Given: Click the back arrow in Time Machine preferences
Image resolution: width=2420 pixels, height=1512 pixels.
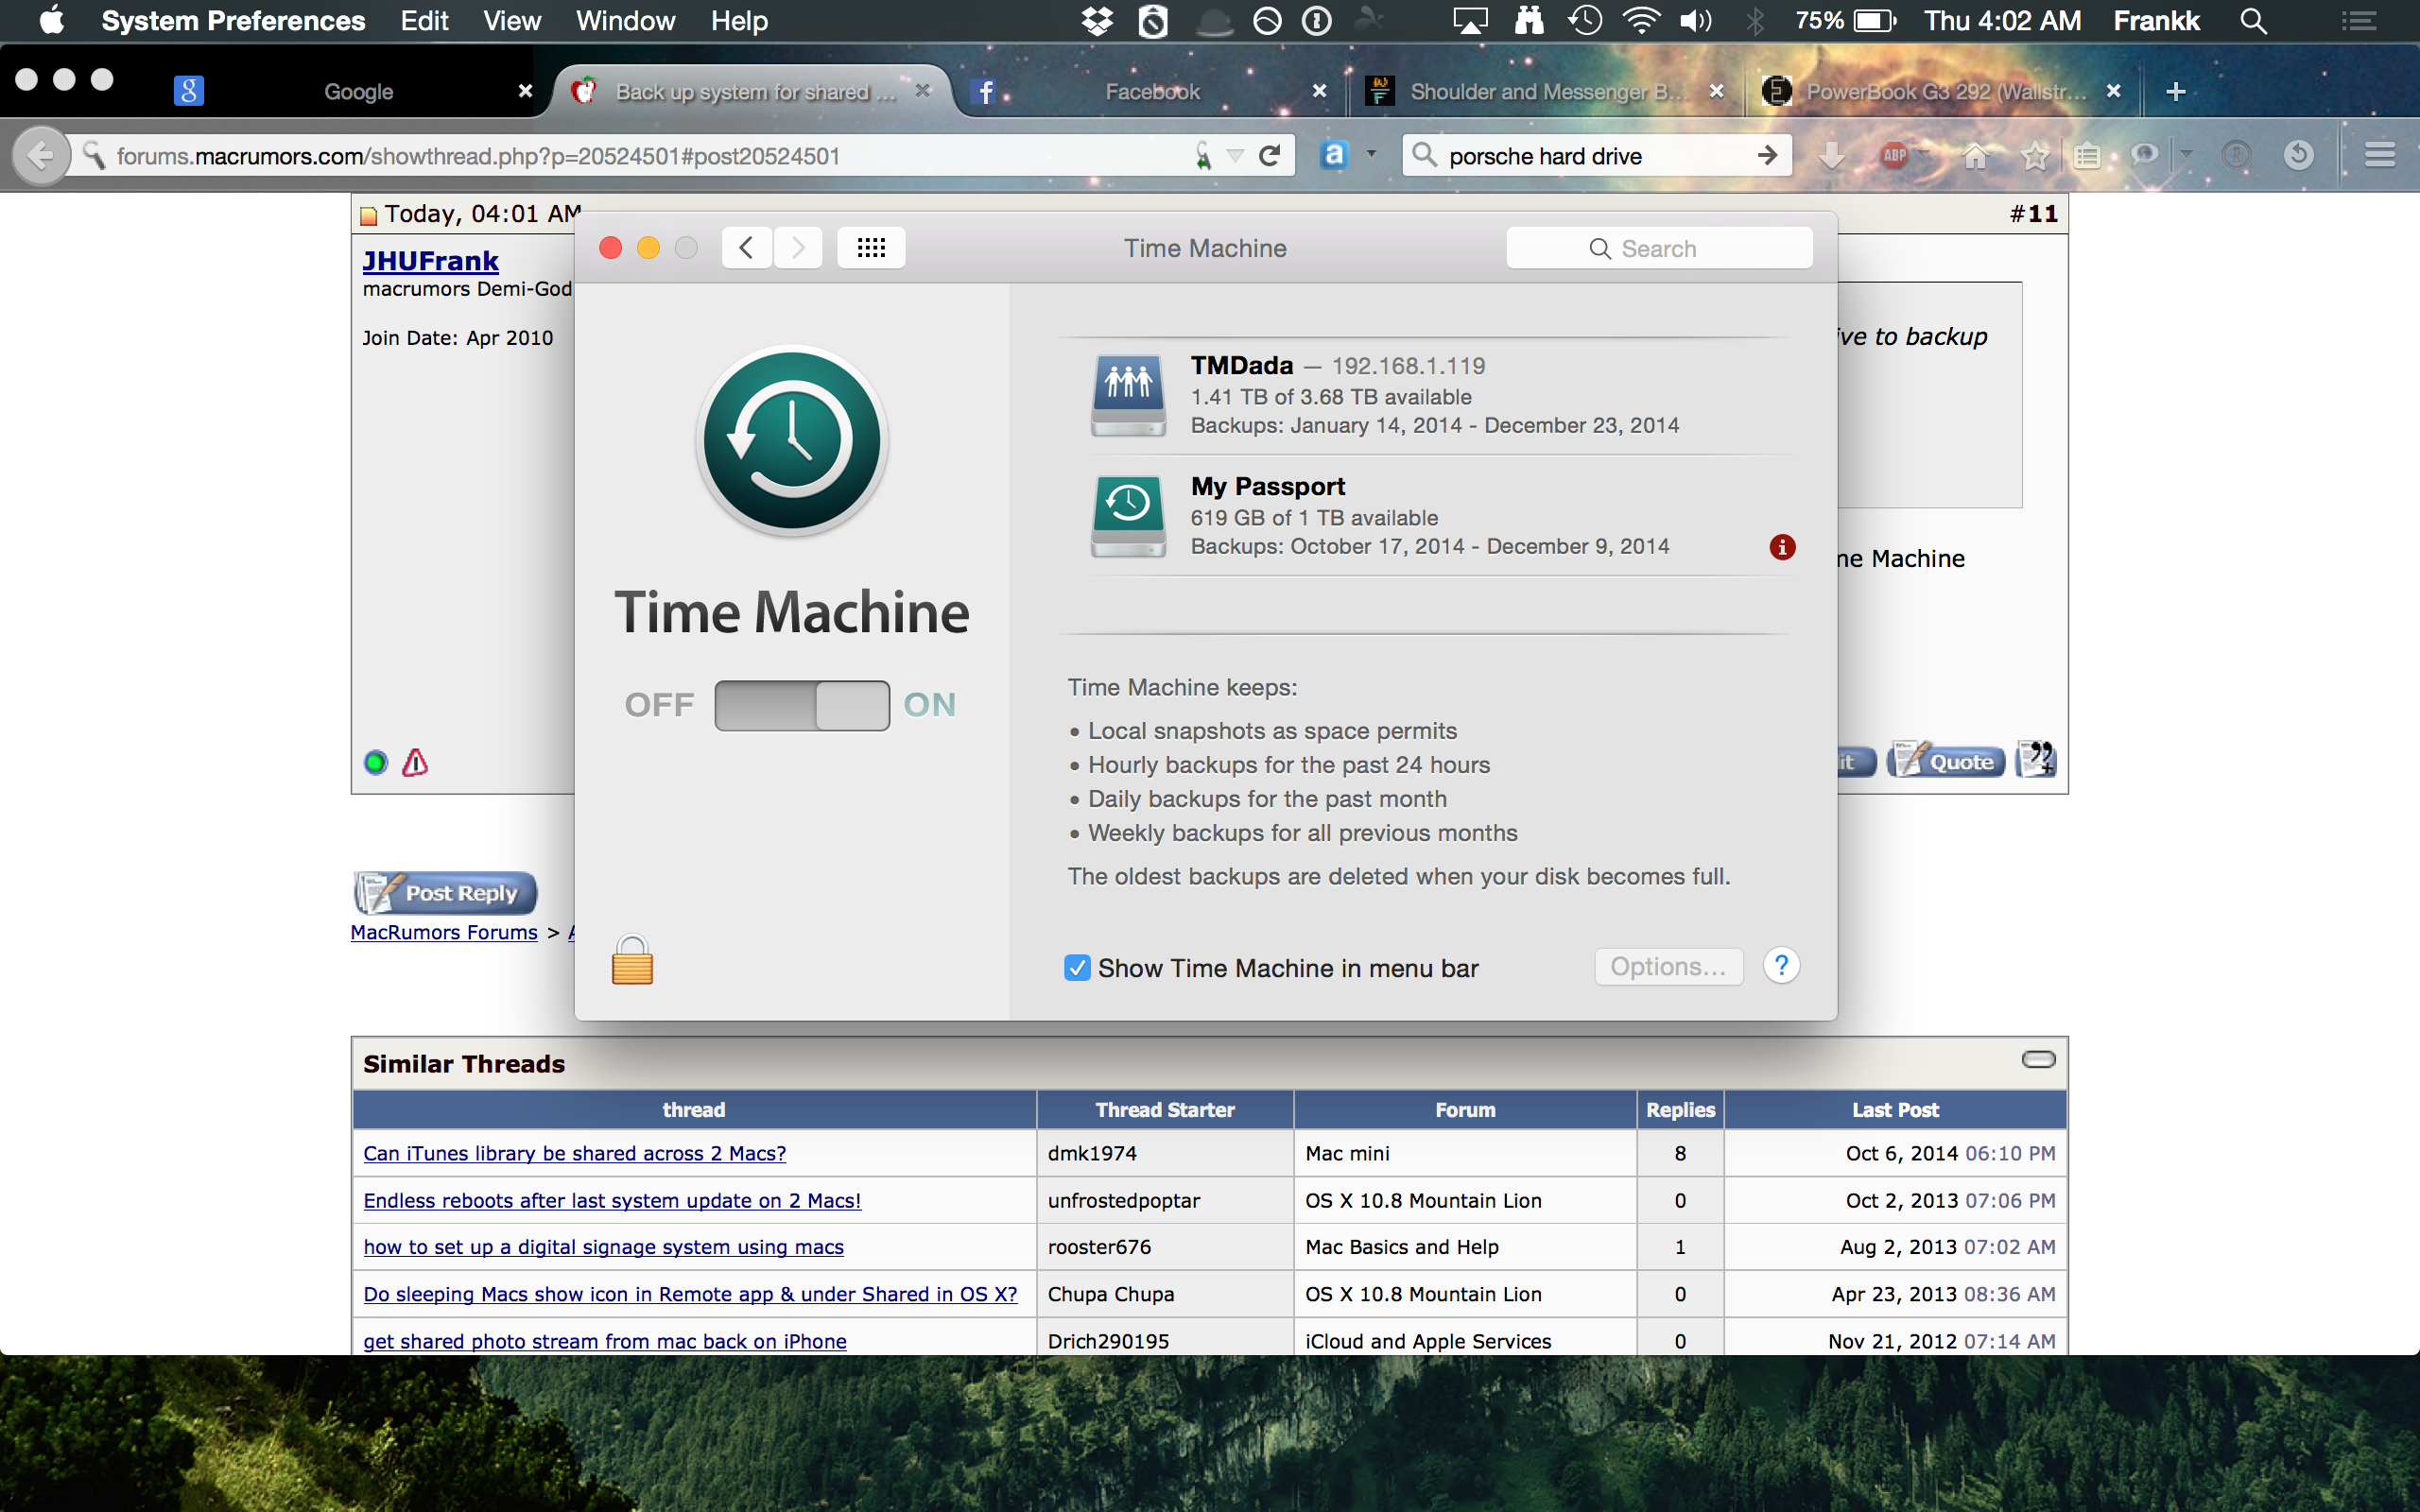Looking at the screenshot, I should pyautogui.click(x=745, y=247).
